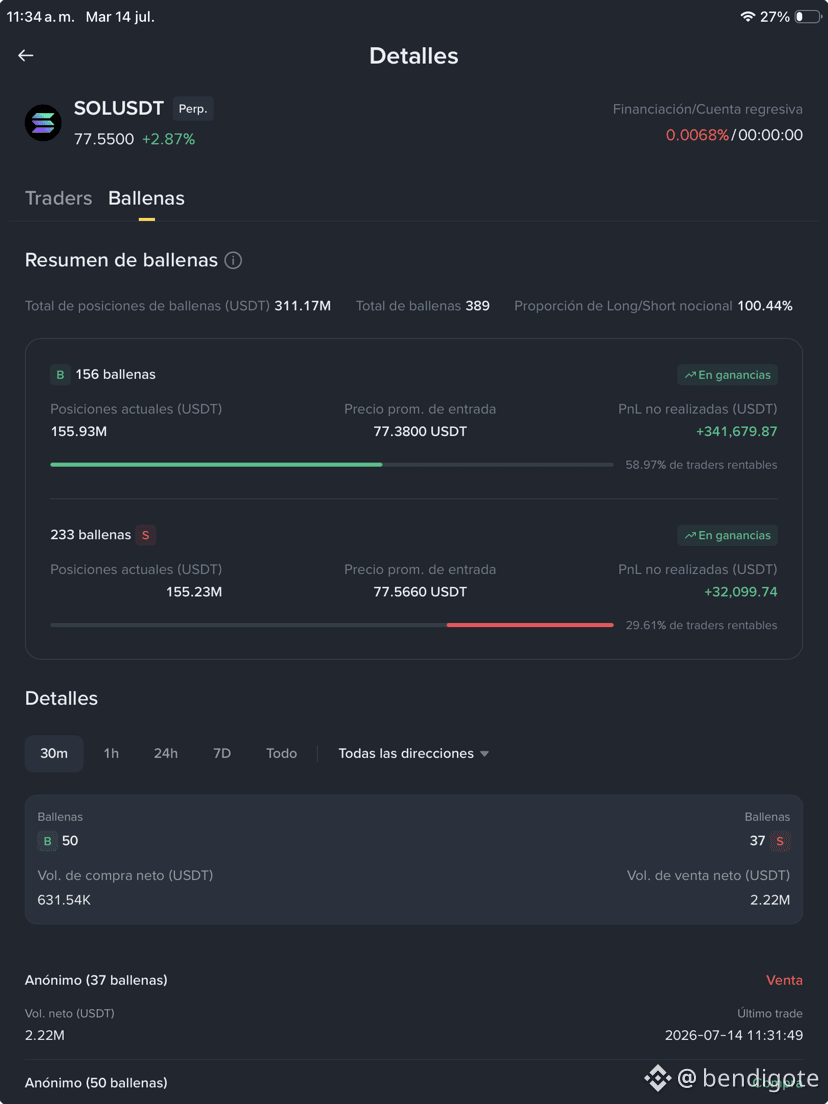Select the 24h time filter
This screenshot has height=1104, width=828.
click(166, 753)
